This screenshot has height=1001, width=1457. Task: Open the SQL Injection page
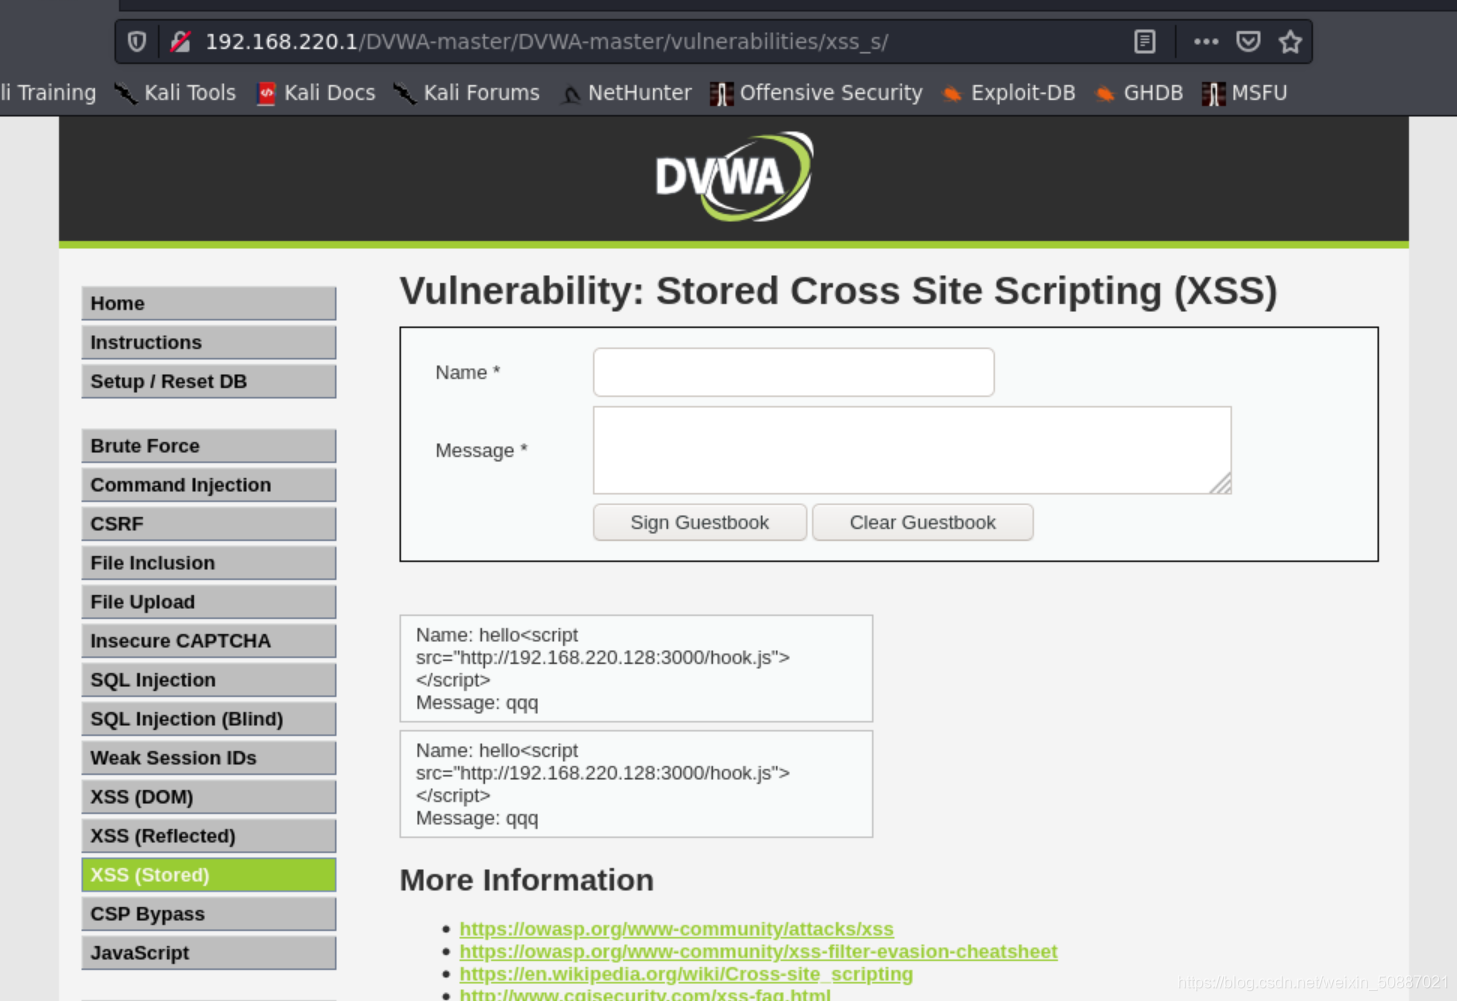[209, 680]
